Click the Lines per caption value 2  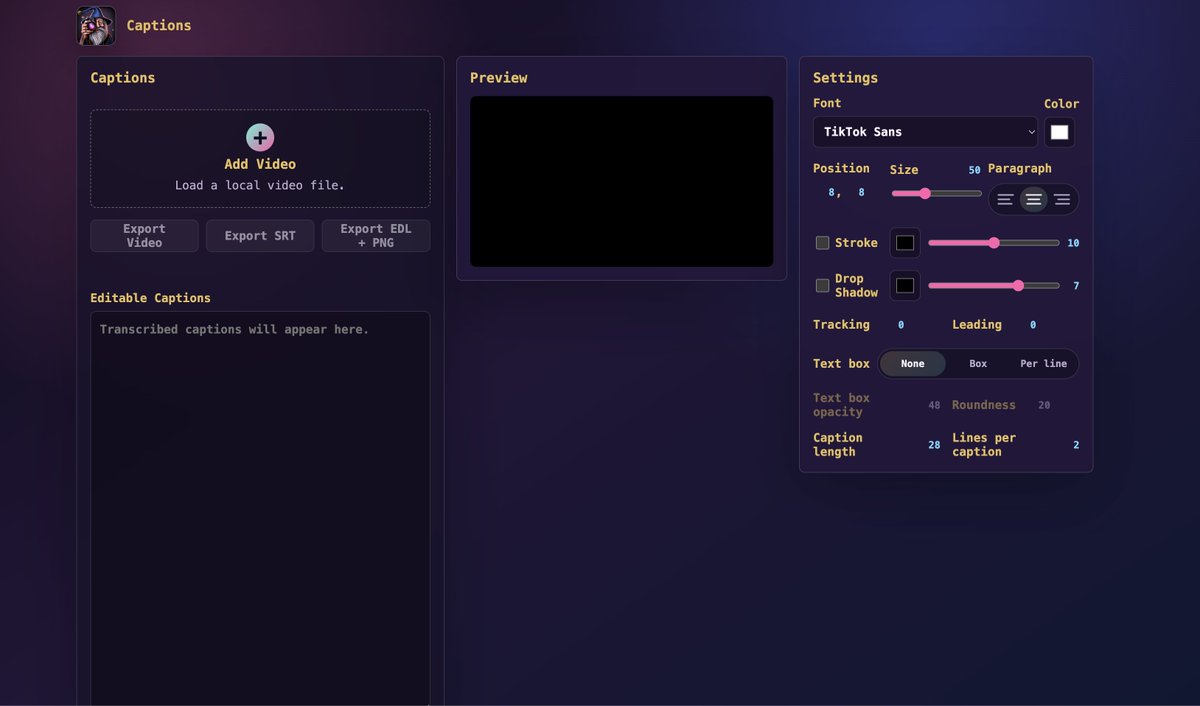pyautogui.click(x=1076, y=445)
